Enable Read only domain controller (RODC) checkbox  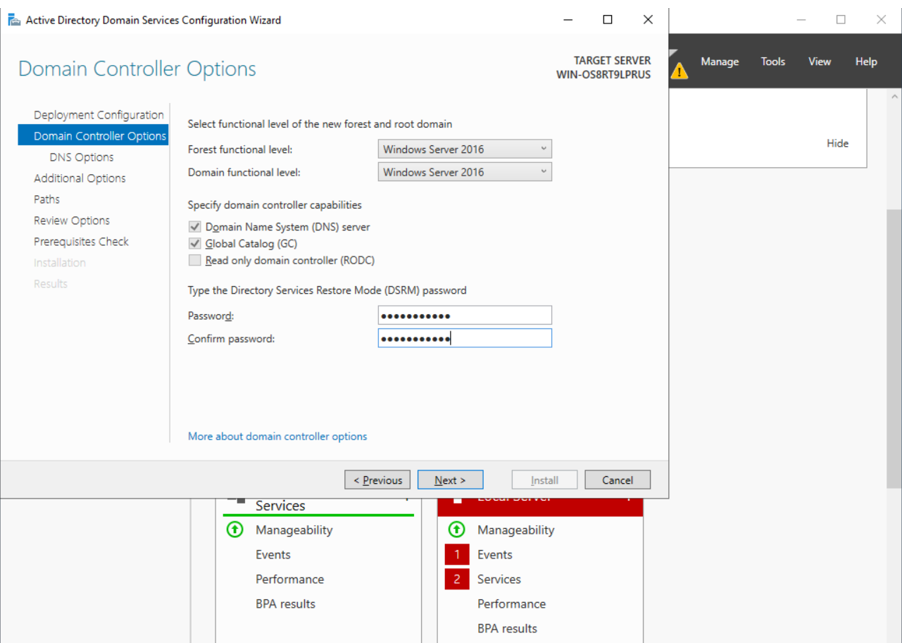click(195, 261)
